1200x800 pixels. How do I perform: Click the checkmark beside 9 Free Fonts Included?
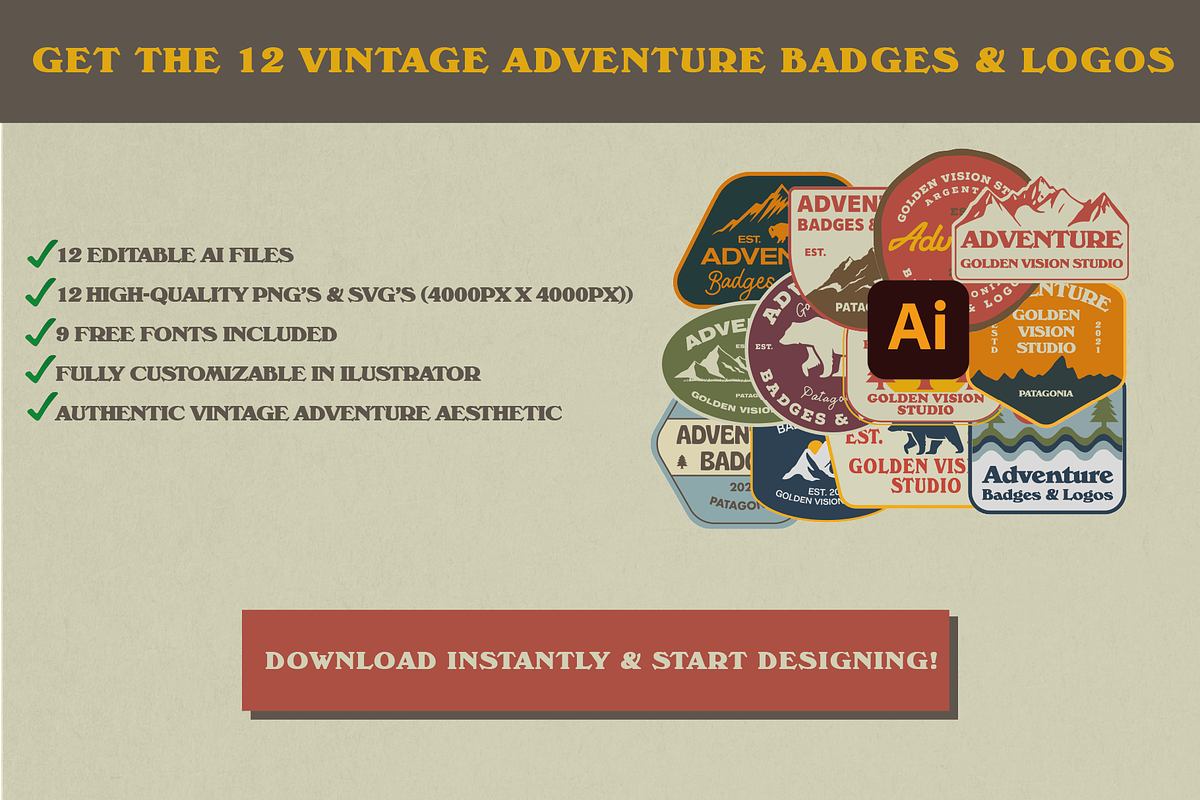[40, 332]
